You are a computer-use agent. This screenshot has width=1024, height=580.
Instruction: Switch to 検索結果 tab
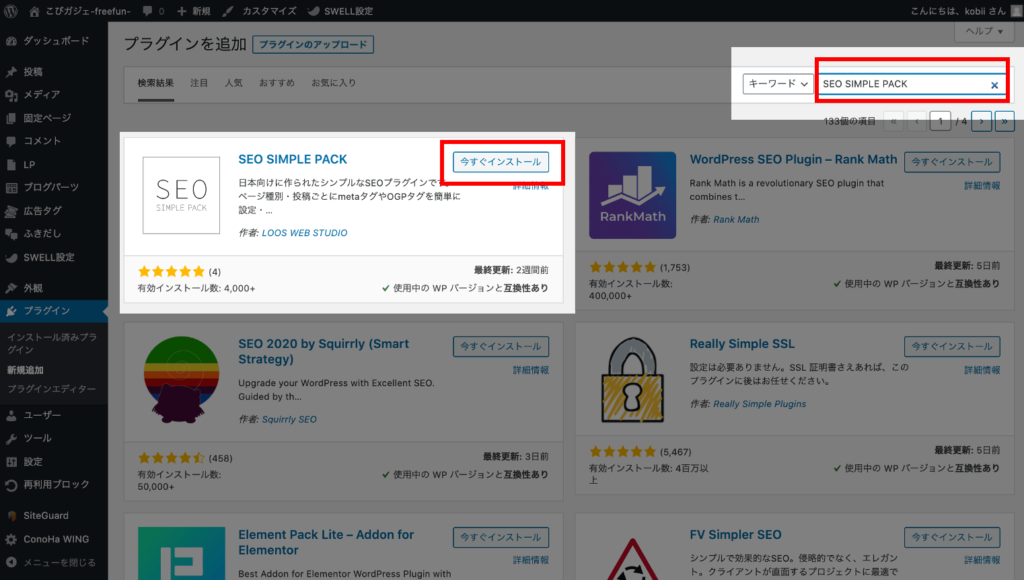[x=155, y=83]
